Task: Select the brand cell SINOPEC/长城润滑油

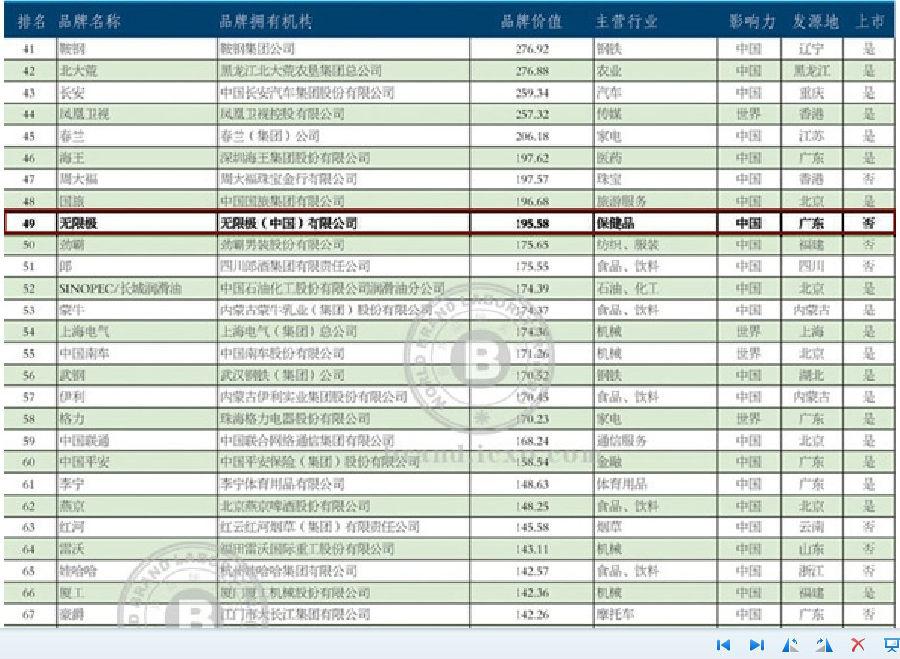Action: [121, 288]
